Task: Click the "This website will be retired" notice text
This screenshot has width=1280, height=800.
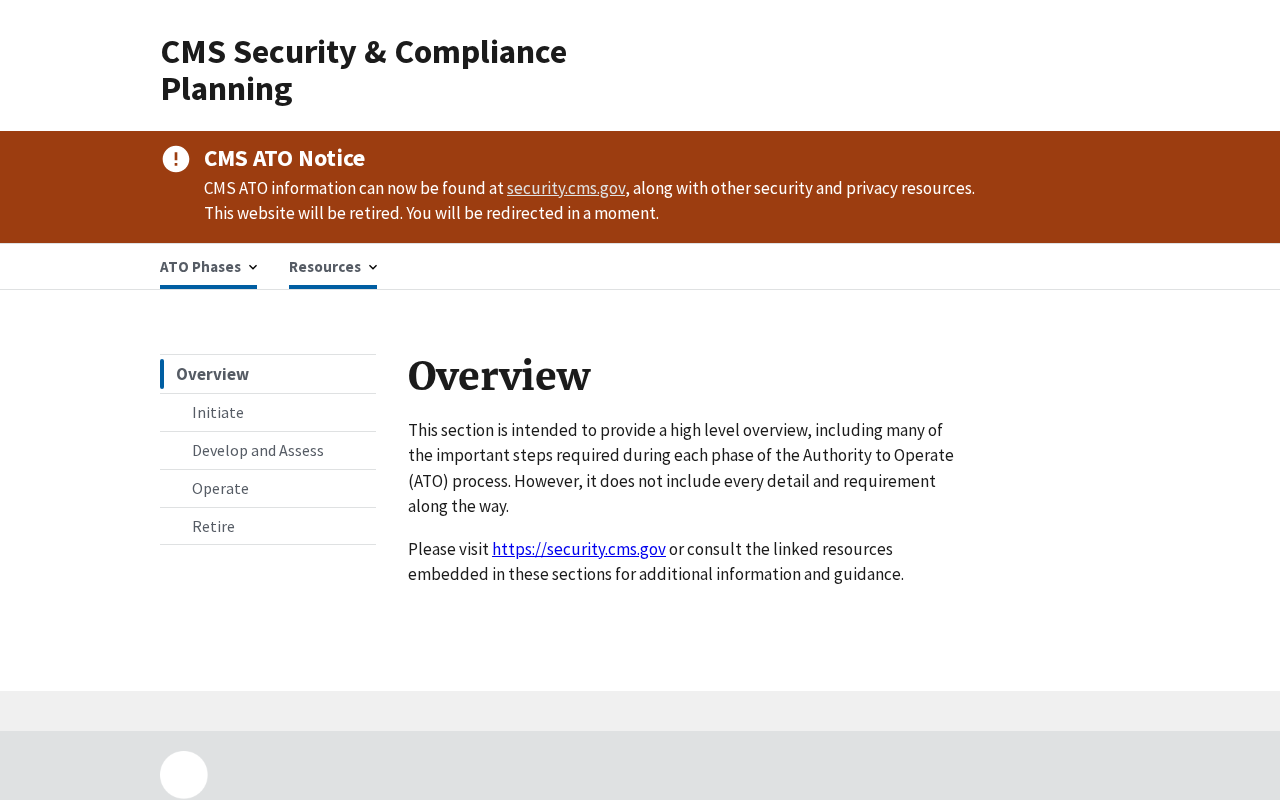Action: click(431, 213)
